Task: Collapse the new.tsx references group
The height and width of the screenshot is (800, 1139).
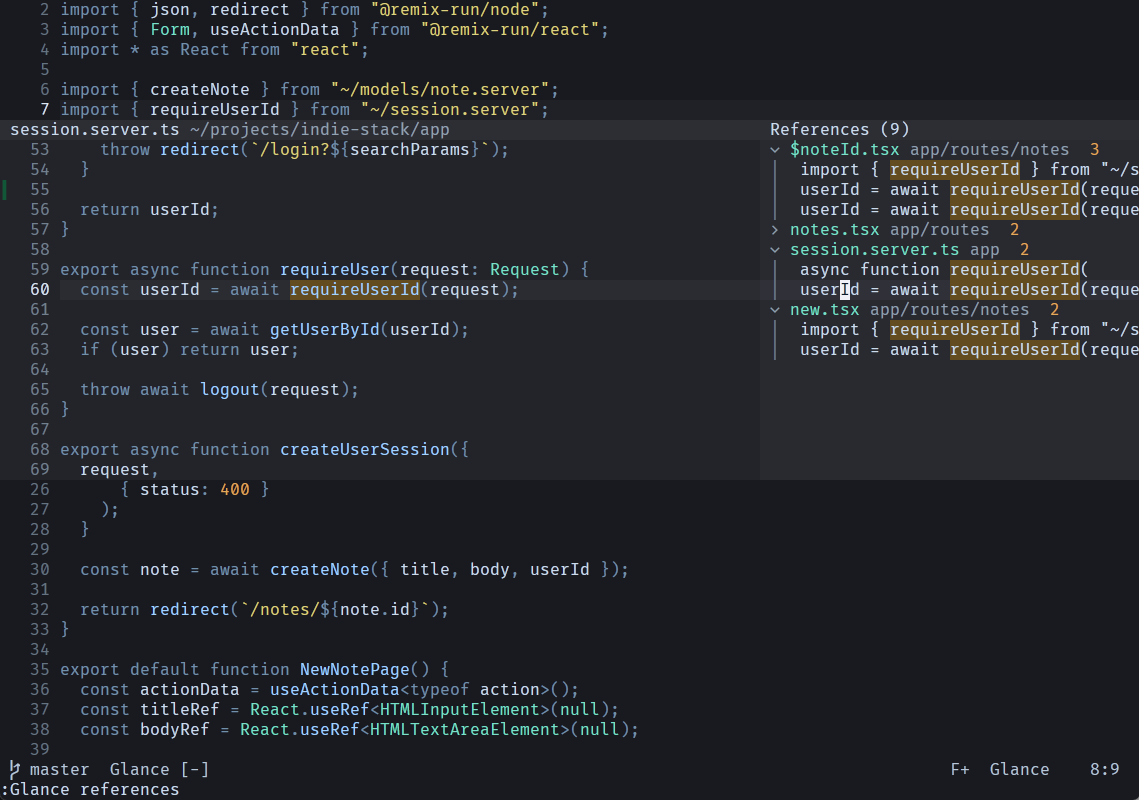Action: (775, 310)
